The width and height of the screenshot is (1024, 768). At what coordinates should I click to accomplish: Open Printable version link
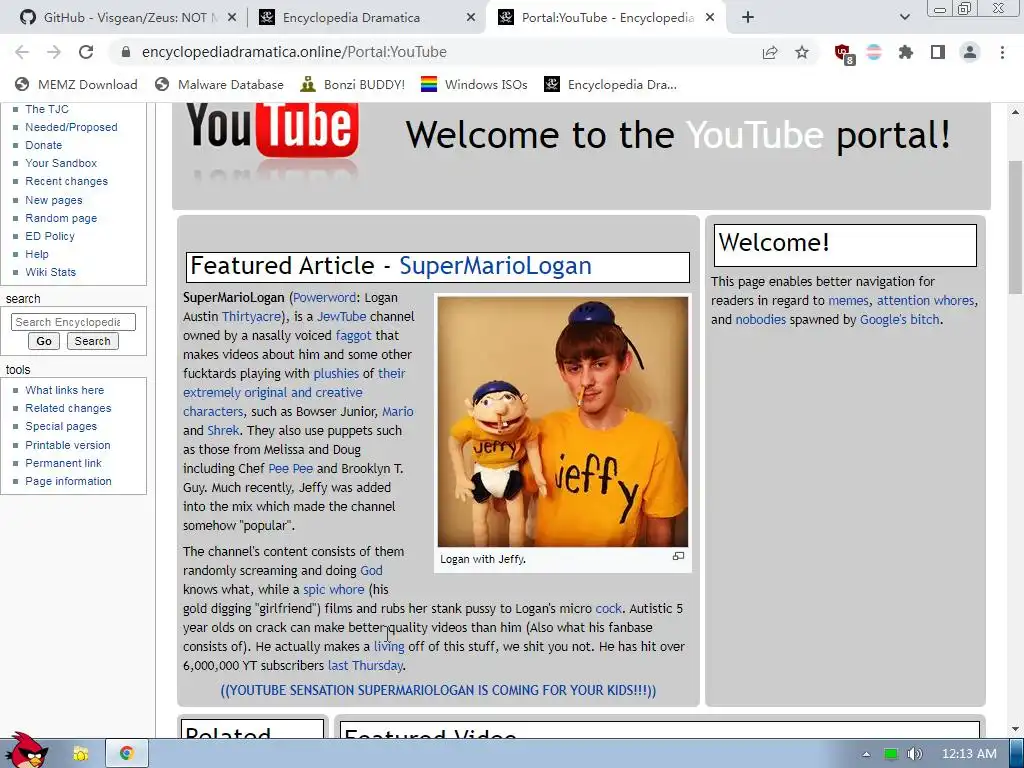pyautogui.click(x=67, y=445)
